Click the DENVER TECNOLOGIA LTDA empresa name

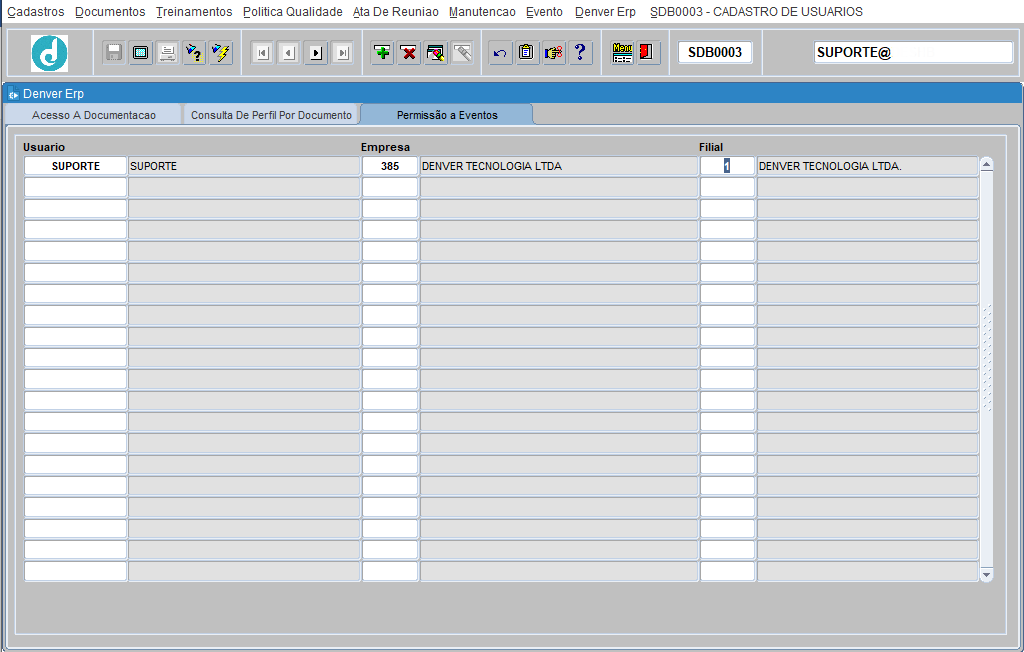pyautogui.click(x=558, y=166)
